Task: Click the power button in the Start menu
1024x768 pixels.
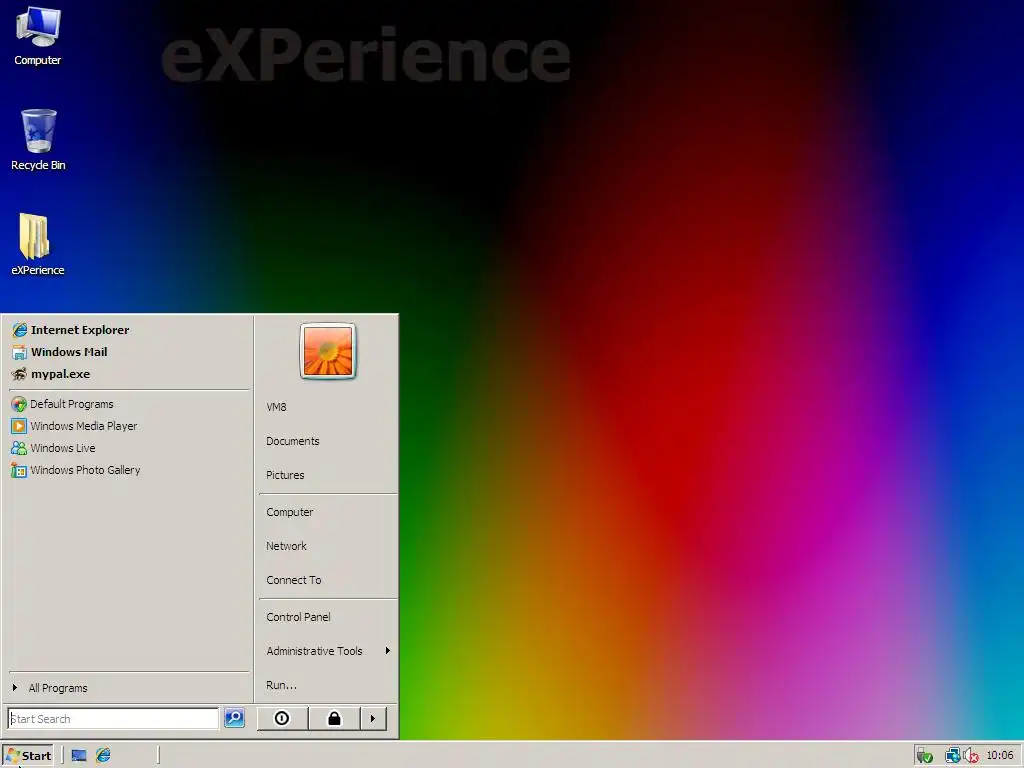Action: (281, 718)
